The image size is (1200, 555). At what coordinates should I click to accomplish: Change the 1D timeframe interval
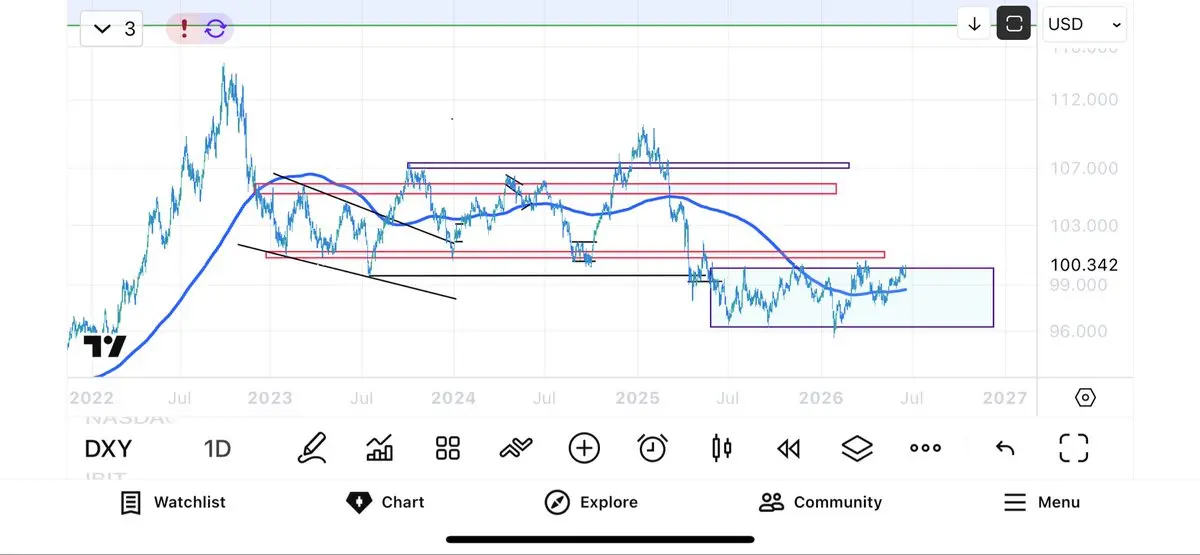217,448
